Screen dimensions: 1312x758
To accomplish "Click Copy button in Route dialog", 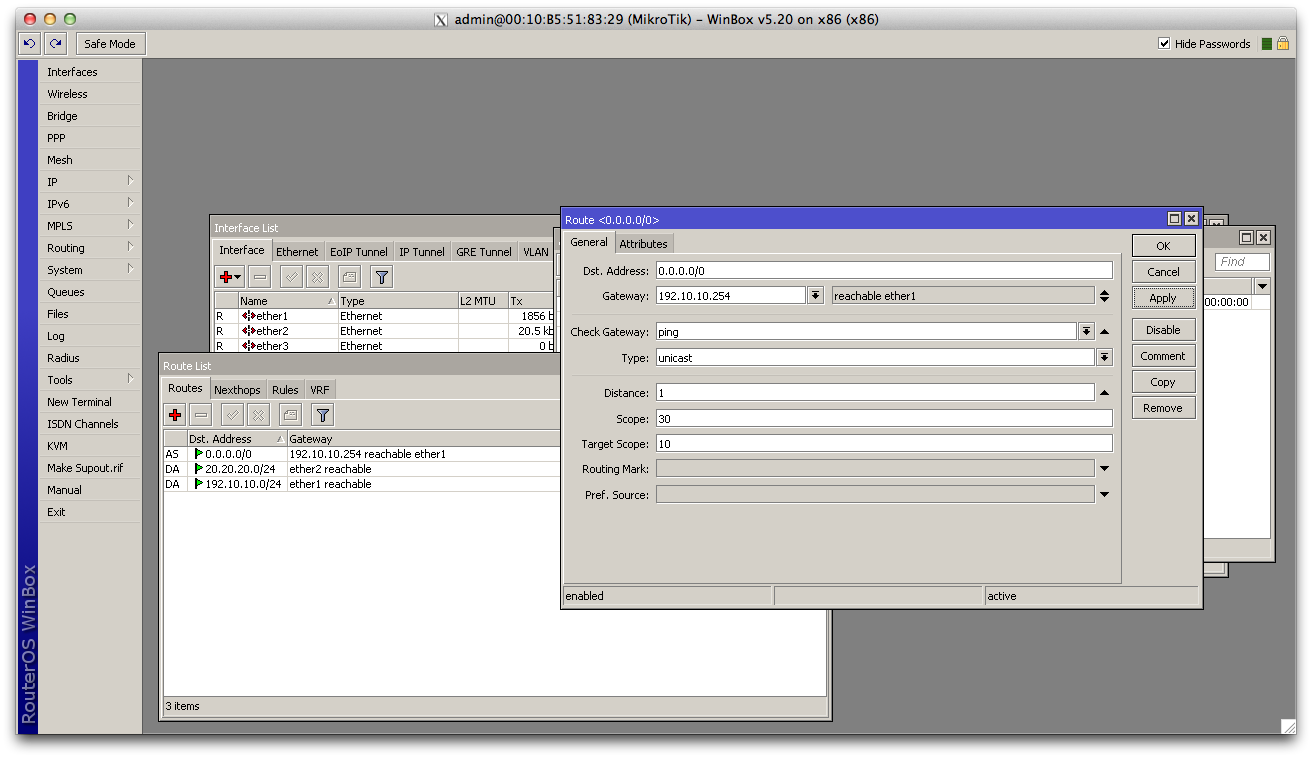I will [1163, 382].
